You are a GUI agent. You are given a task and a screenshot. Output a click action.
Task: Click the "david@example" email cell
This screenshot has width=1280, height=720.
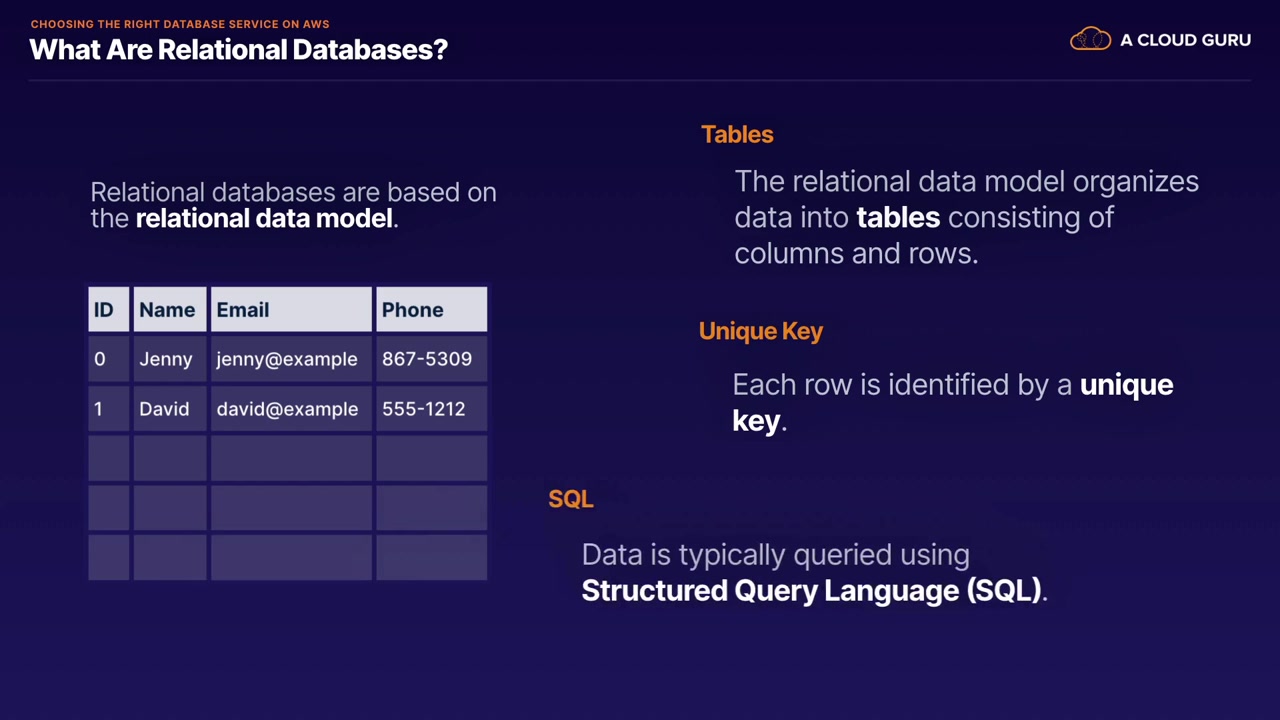(x=287, y=409)
